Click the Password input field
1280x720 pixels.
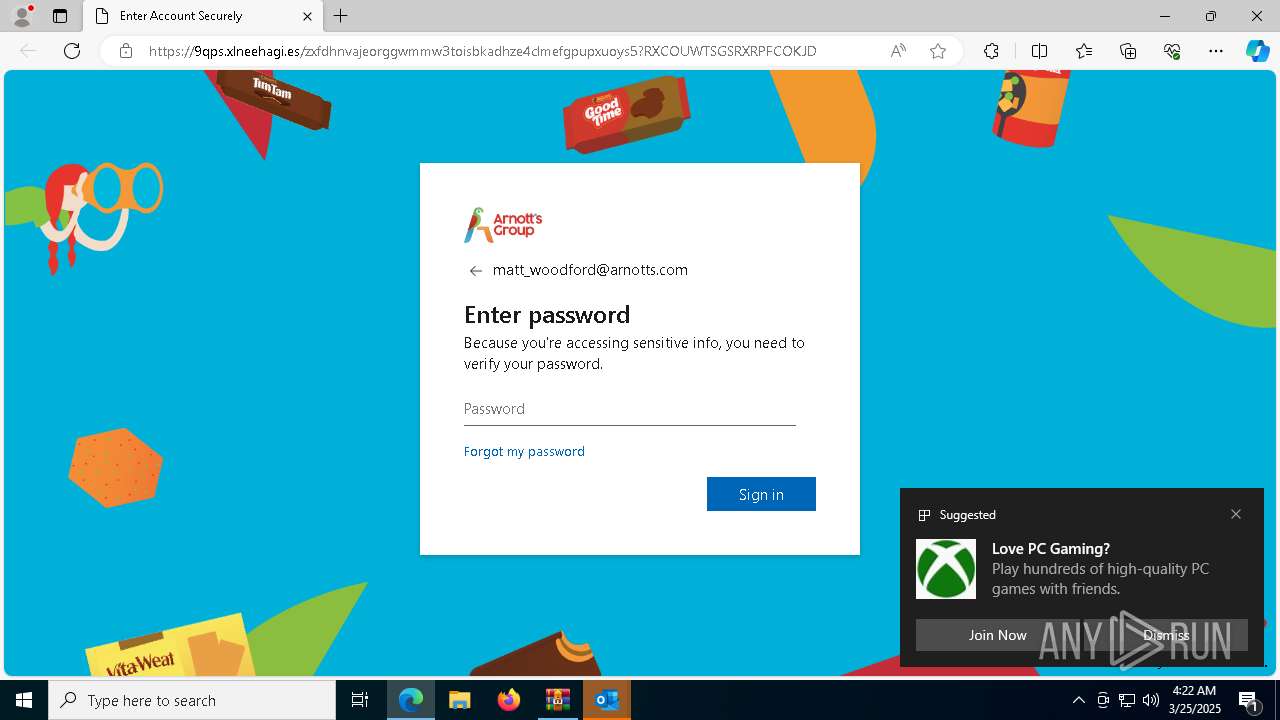tap(630, 409)
